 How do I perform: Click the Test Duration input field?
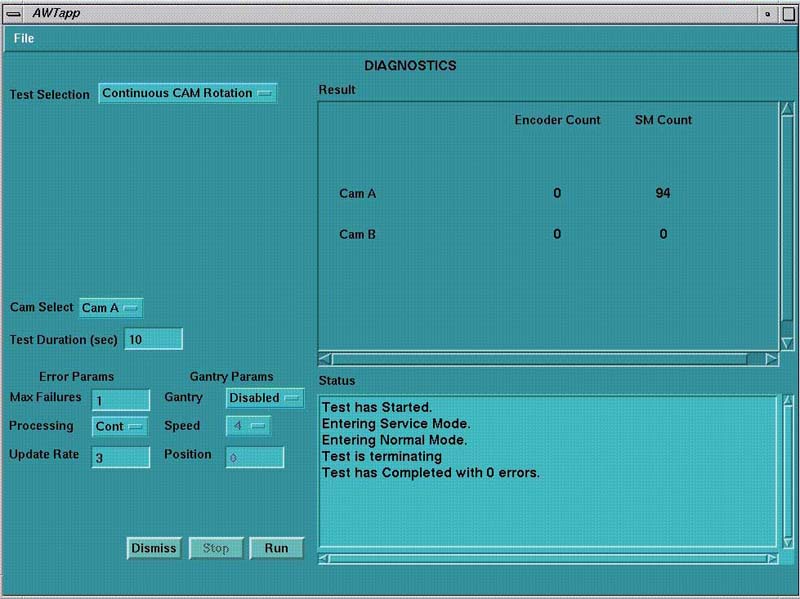(153, 339)
